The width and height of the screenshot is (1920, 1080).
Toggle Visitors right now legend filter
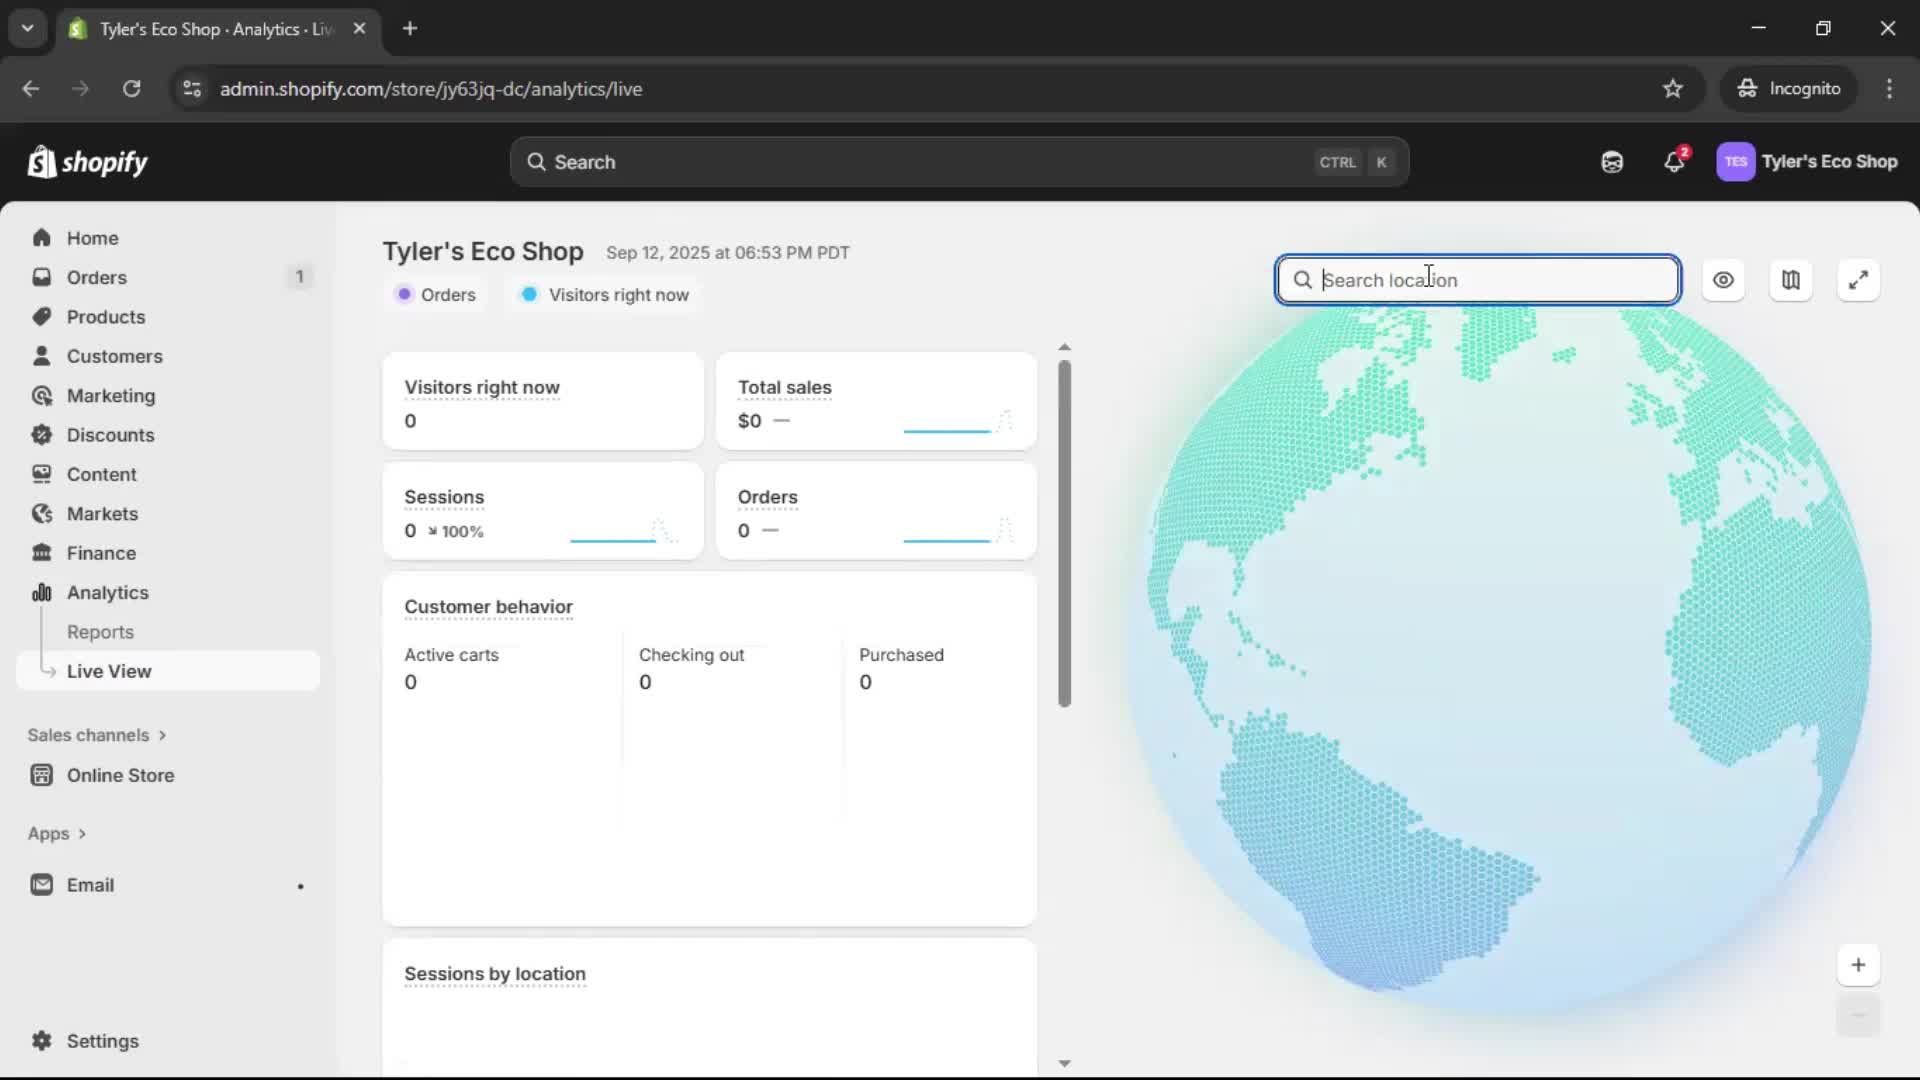(x=606, y=295)
